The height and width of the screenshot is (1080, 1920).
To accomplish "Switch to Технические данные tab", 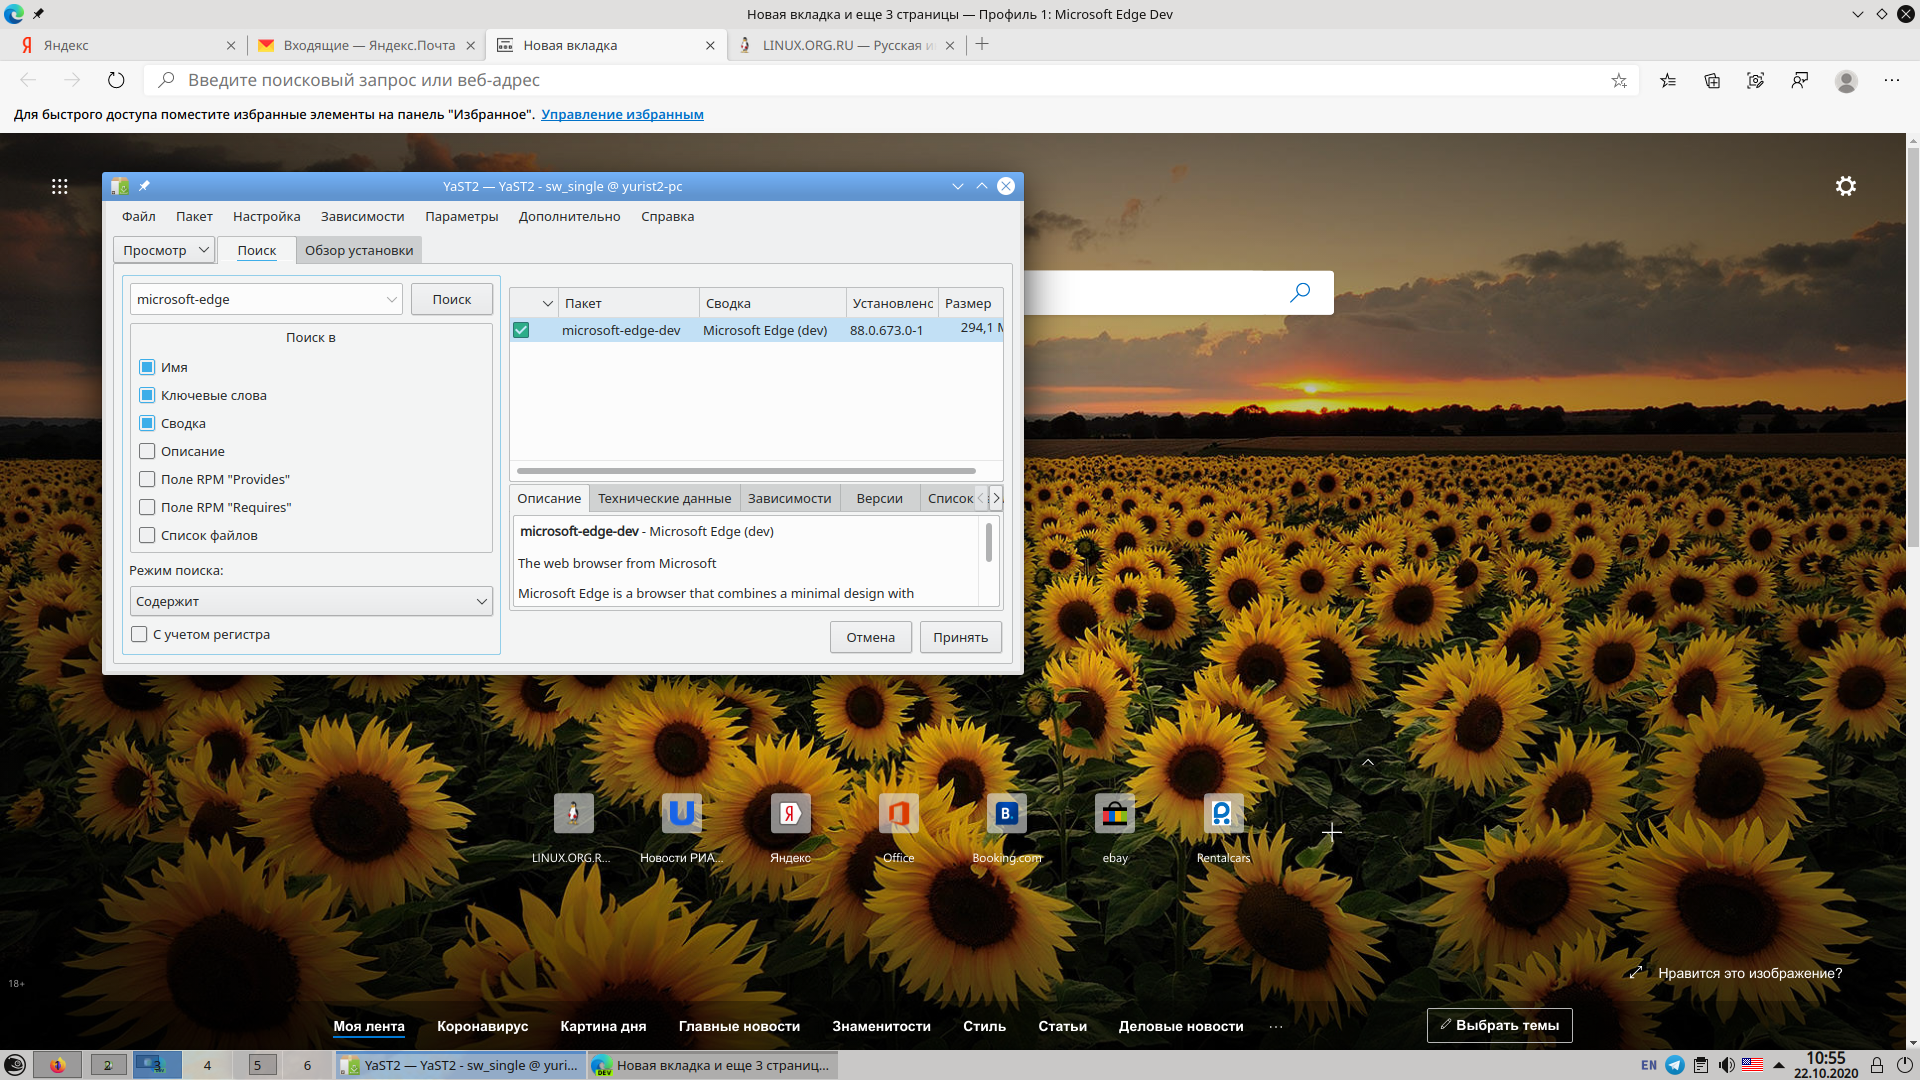I will 664,498.
